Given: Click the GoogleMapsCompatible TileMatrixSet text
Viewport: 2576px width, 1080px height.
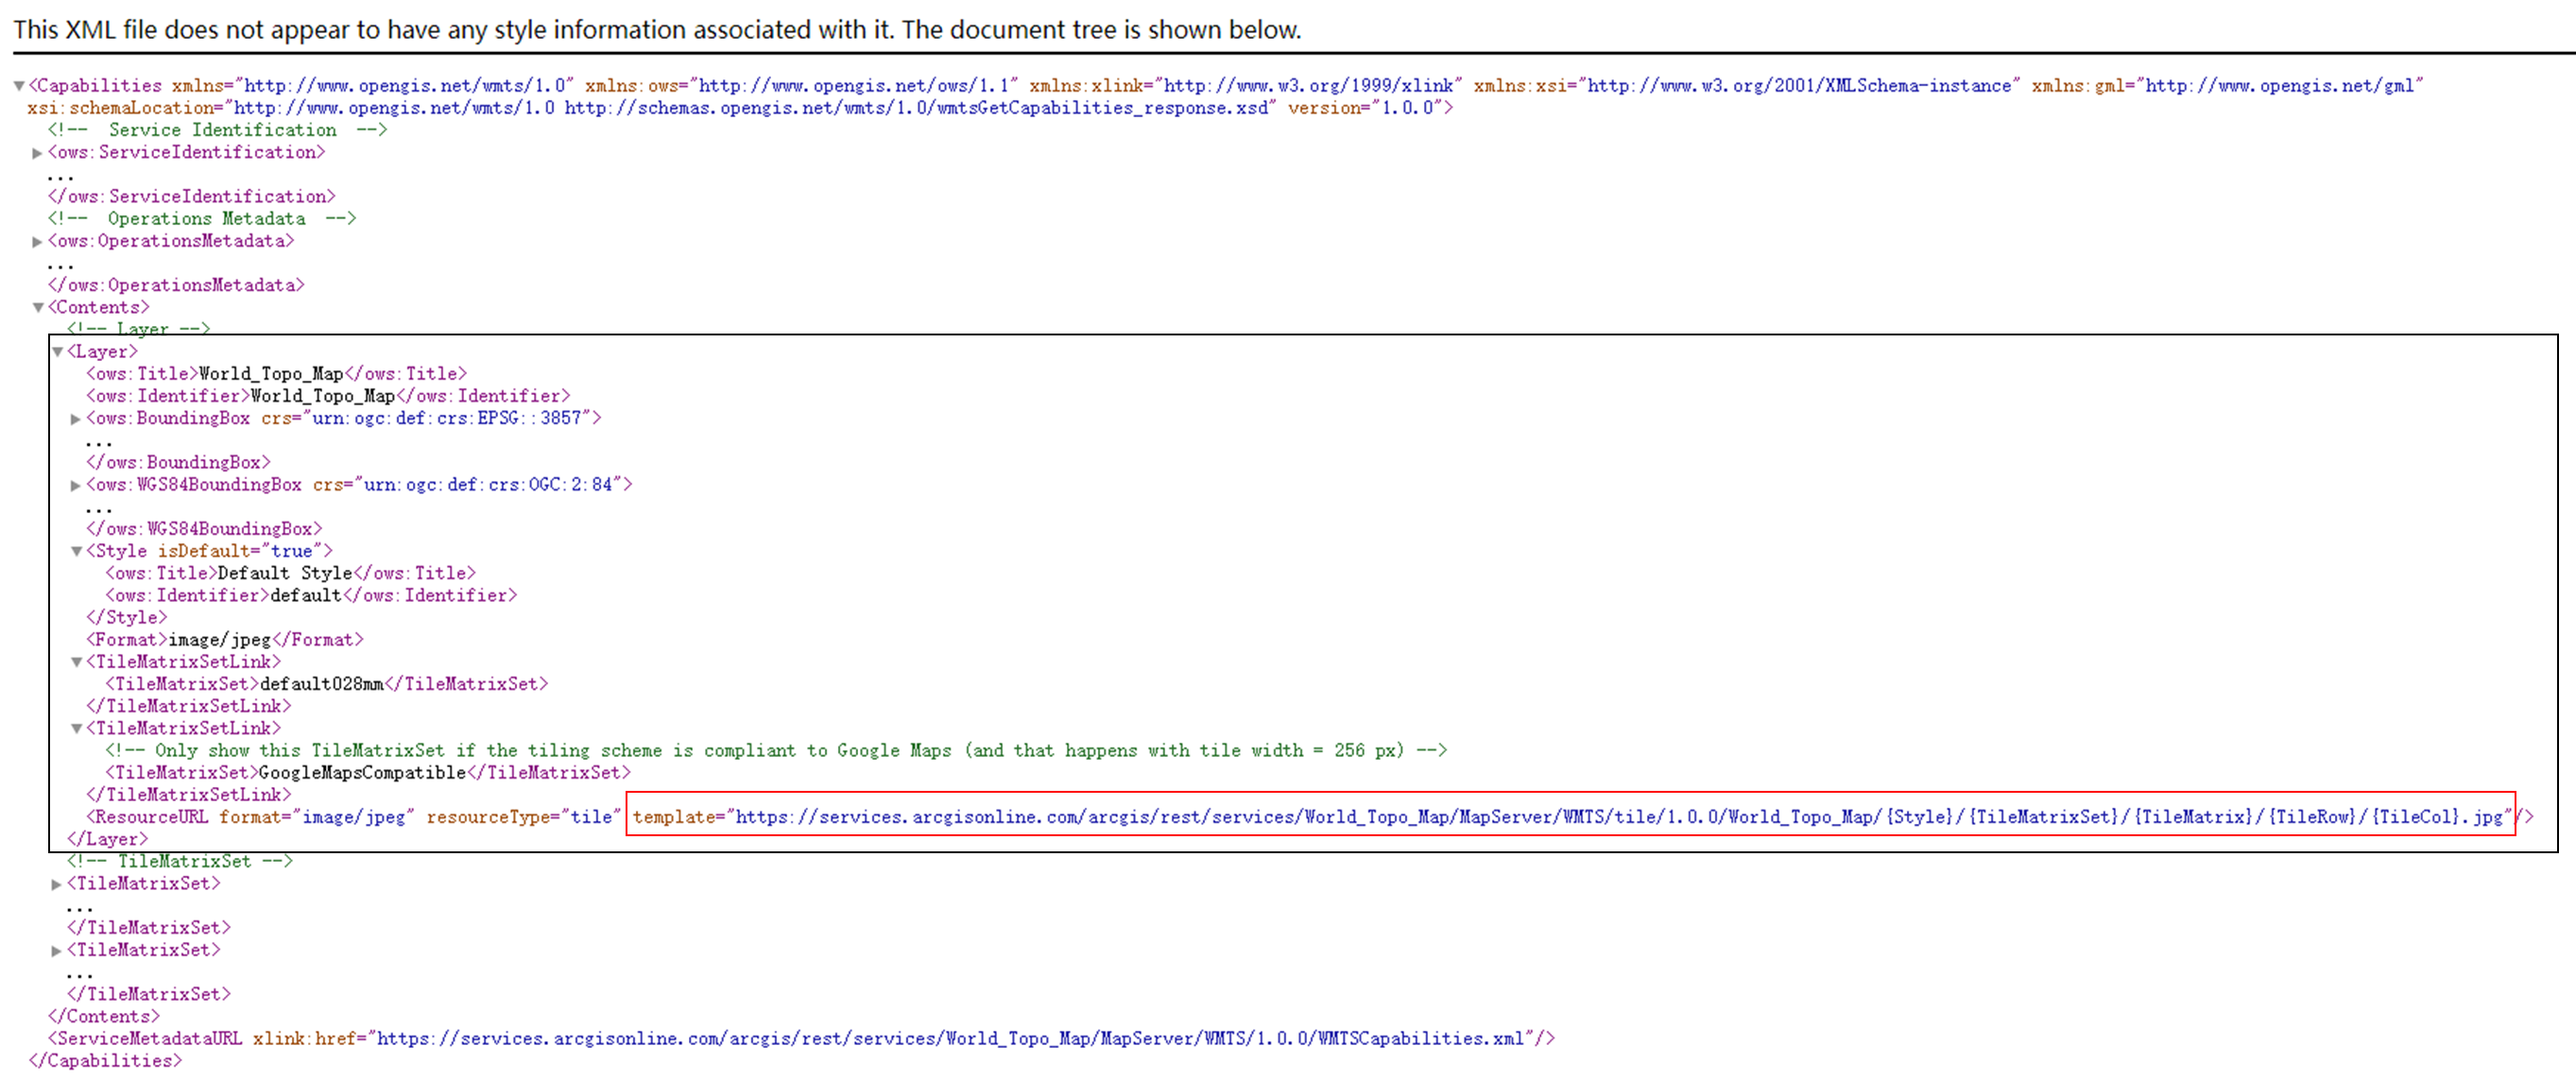Looking at the screenshot, I should (362, 773).
